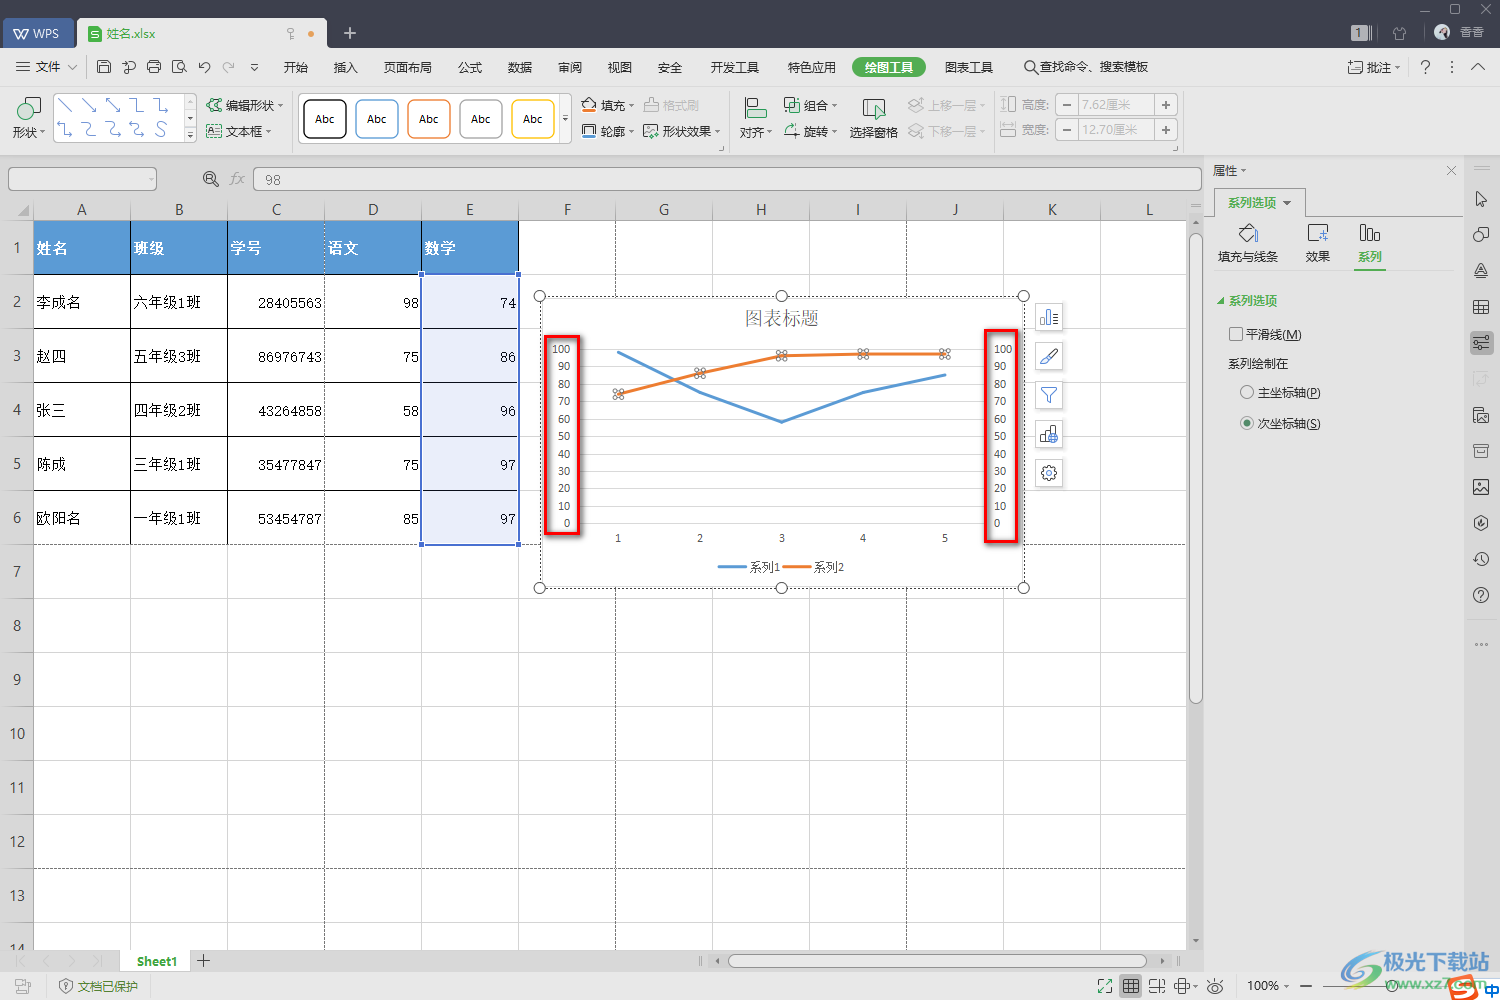Screen dimensions: 1500x1000
Task: Open the image icon in right sidebar
Action: coord(1481,487)
